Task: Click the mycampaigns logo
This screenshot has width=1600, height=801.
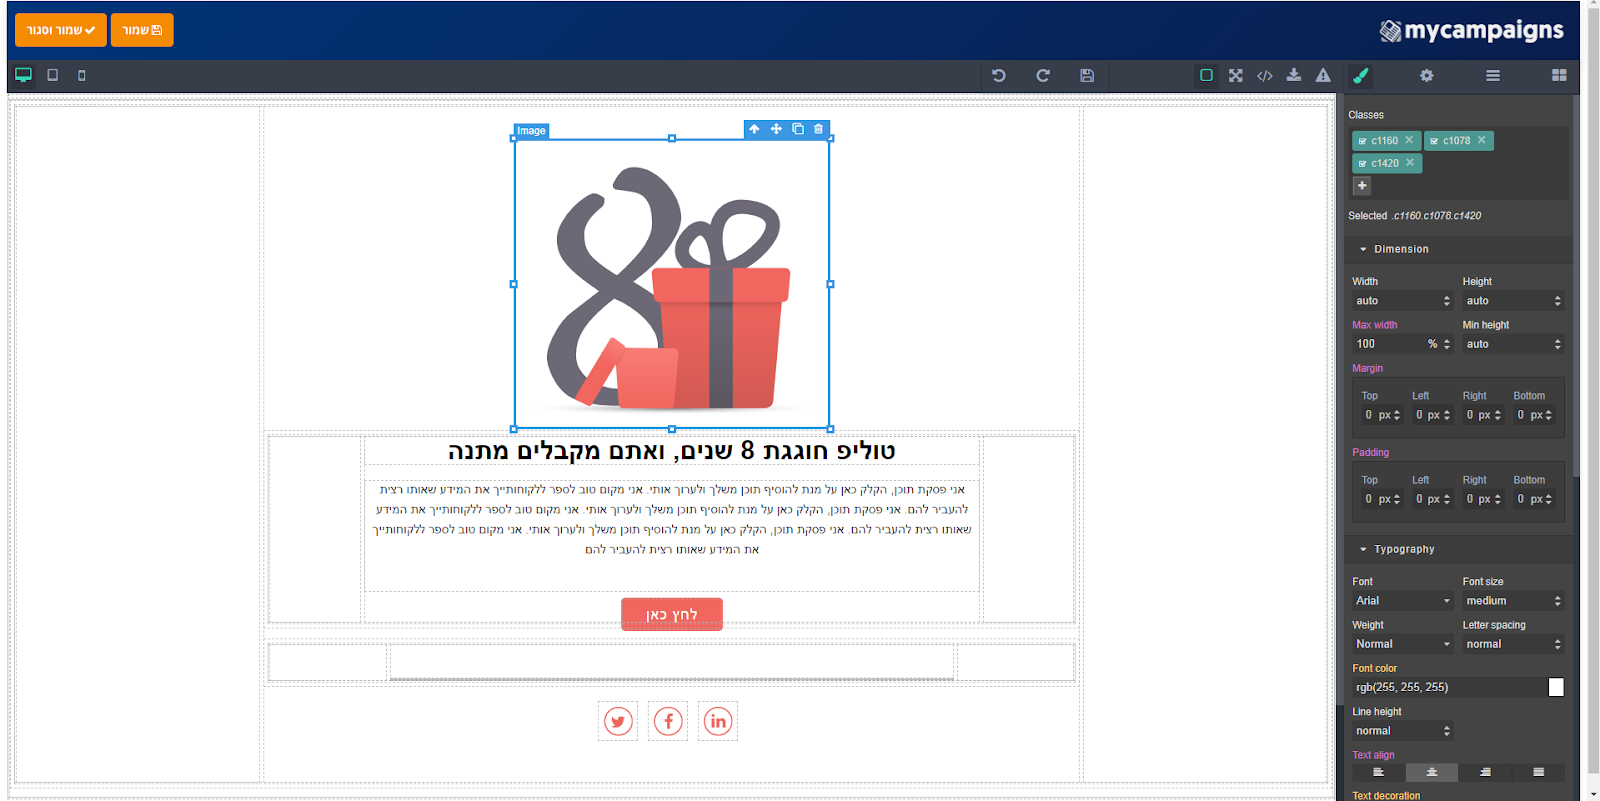Action: point(1471,30)
